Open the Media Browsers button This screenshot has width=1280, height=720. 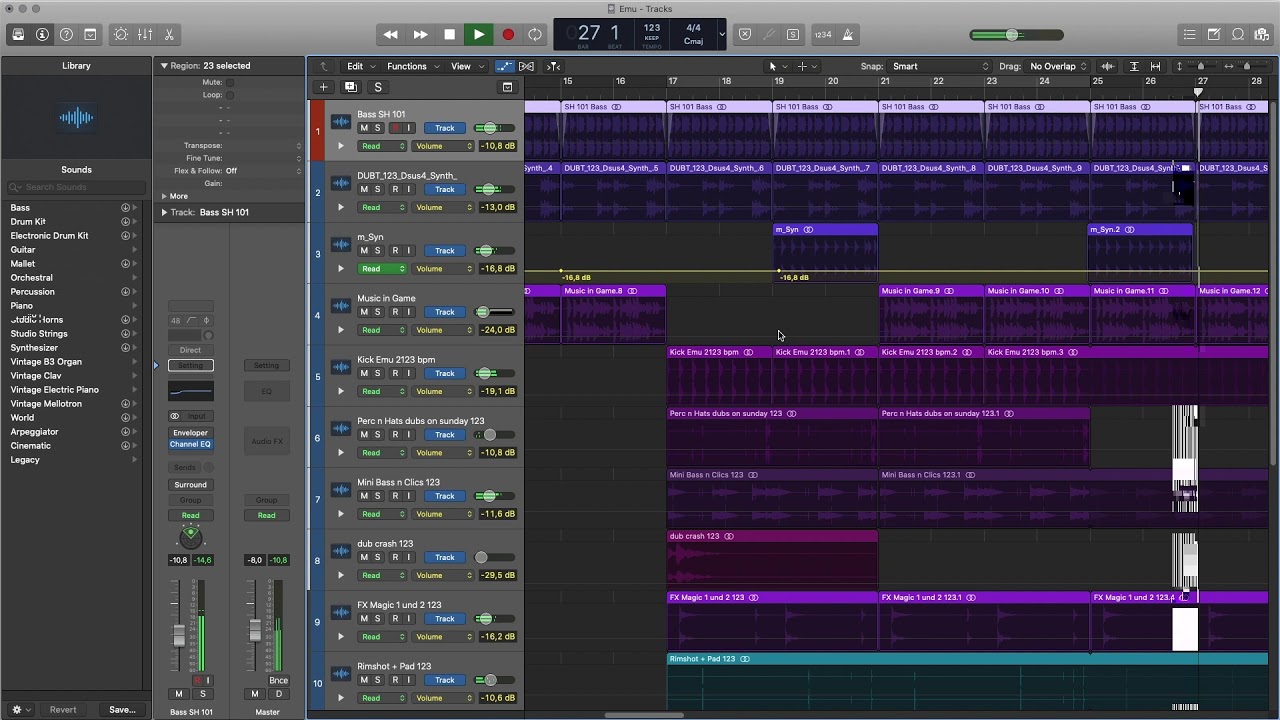(1262, 35)
